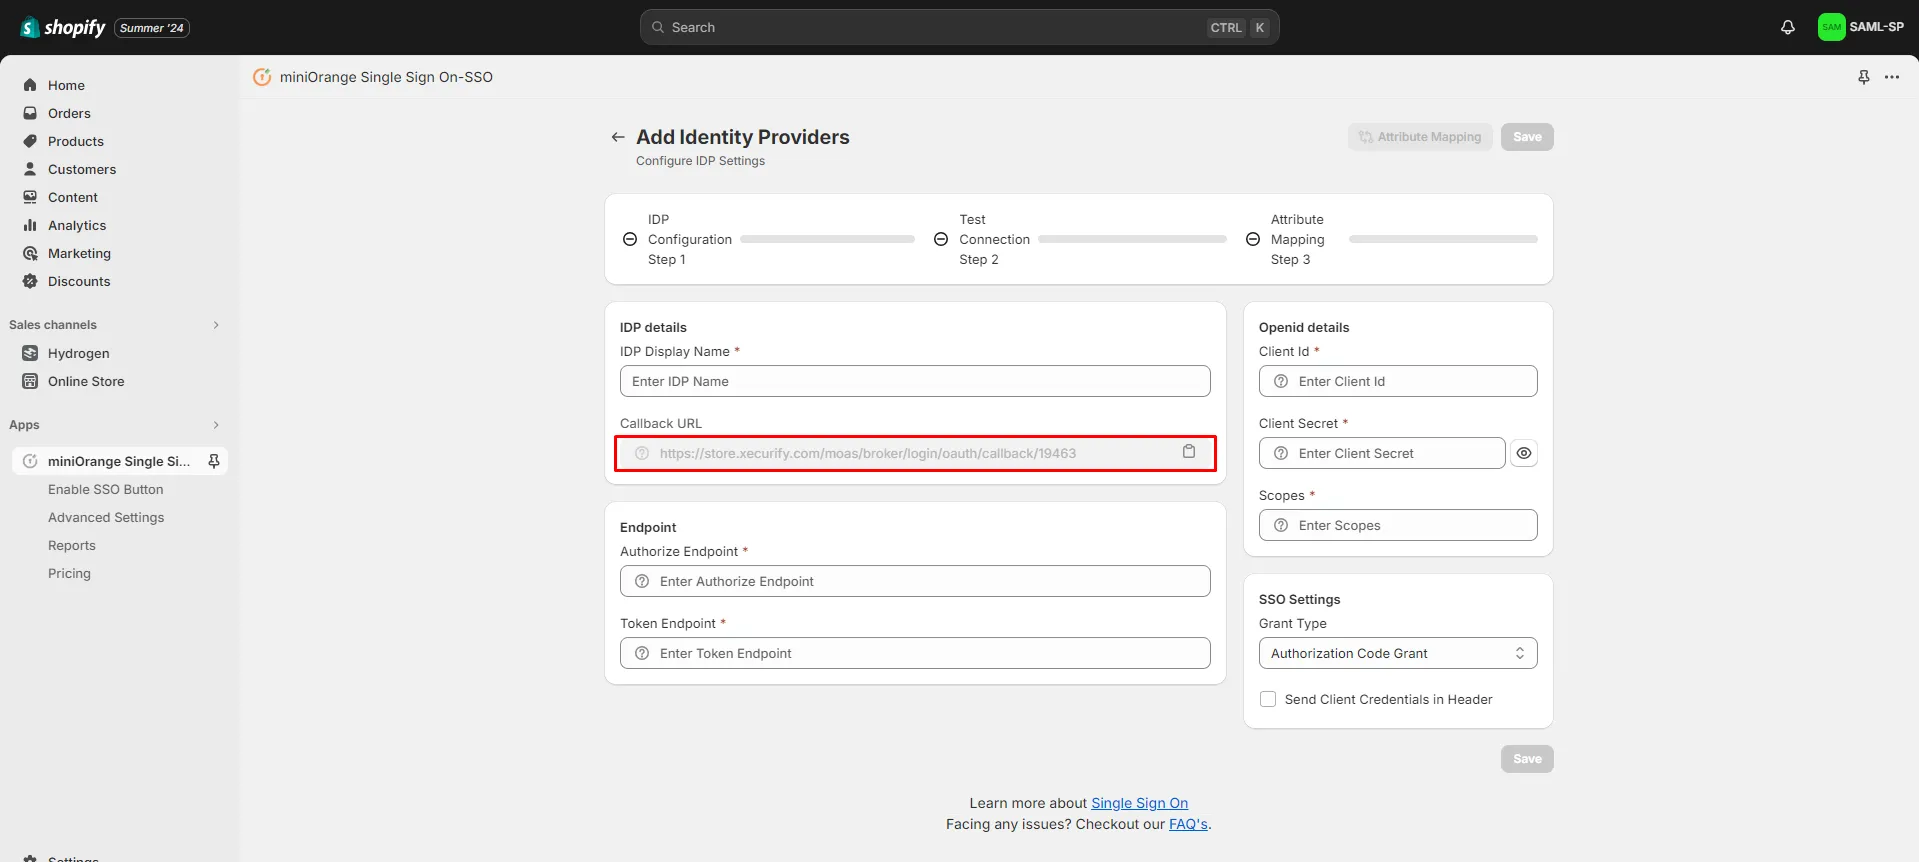Click the Orders inbox icon
Image resolution: width=1919 pixels, height=862 pixels.
pyautogui.click(x=30, y=113)
